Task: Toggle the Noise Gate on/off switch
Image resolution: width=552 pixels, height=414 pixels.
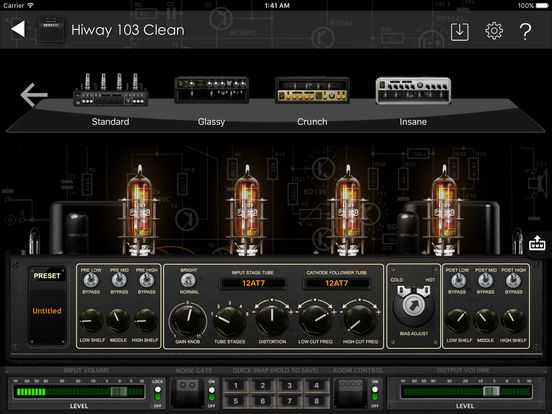Action: click(212, 394)
